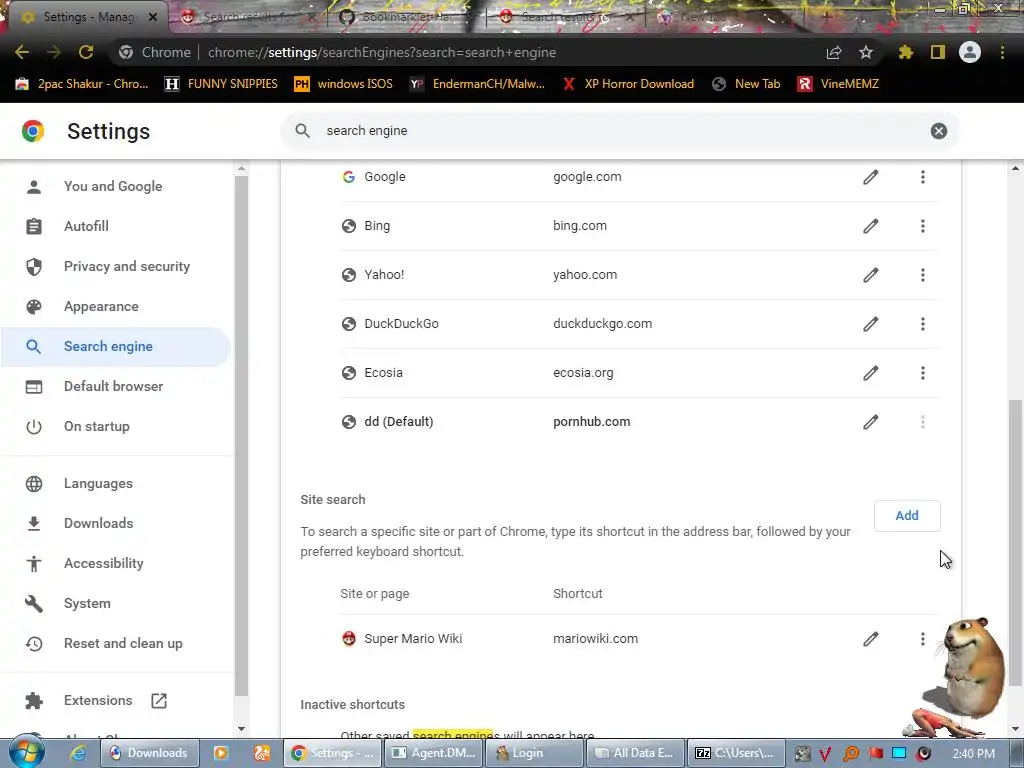Screen dimensions: 1024x768
Task: Edit the Super Mario Wiki site search
Action: (871, 639)
